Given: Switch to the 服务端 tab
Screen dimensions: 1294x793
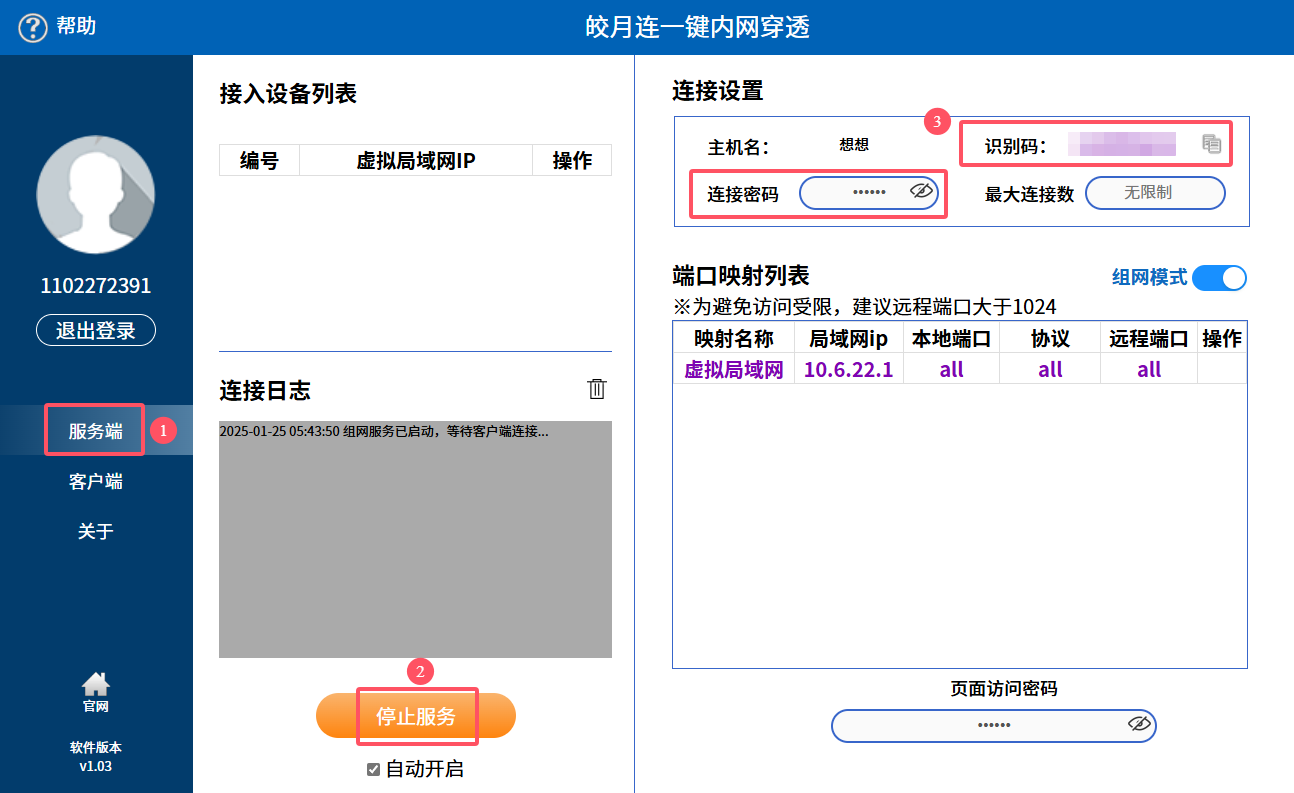Looking at the screenshot, I should 96,431.
